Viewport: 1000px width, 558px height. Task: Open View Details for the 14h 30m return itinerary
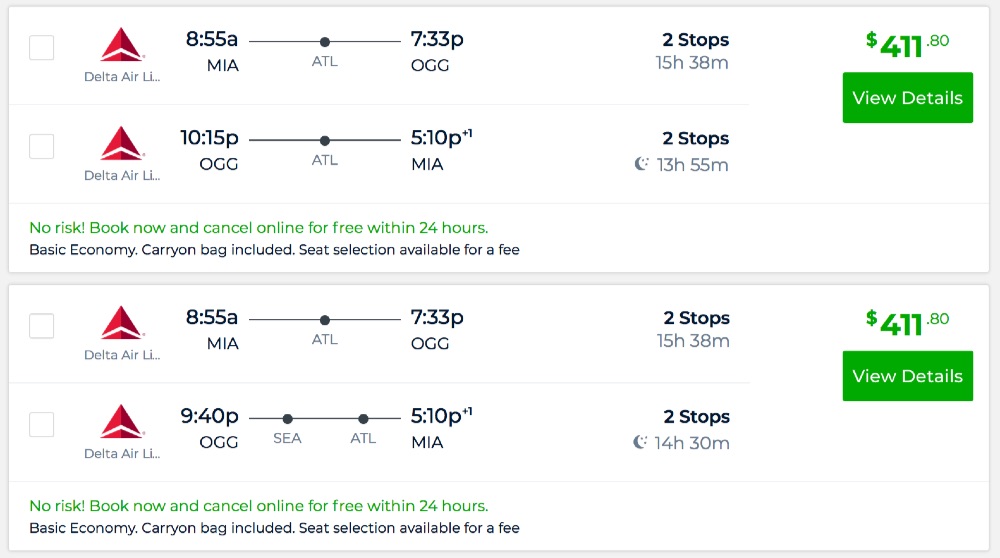point(907,376)
